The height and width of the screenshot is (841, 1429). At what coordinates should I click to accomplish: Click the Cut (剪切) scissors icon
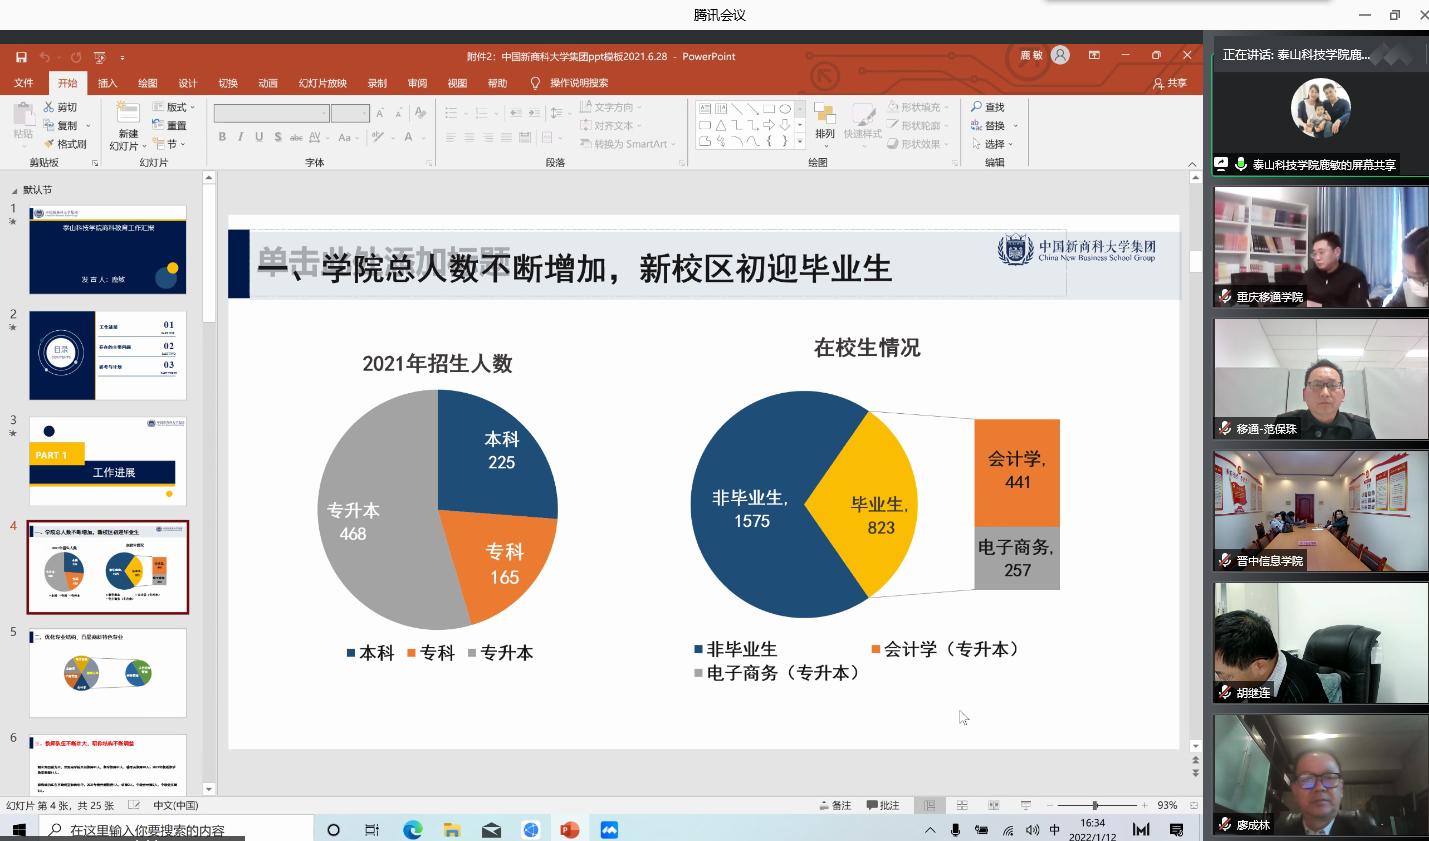(x=49, y=107)
